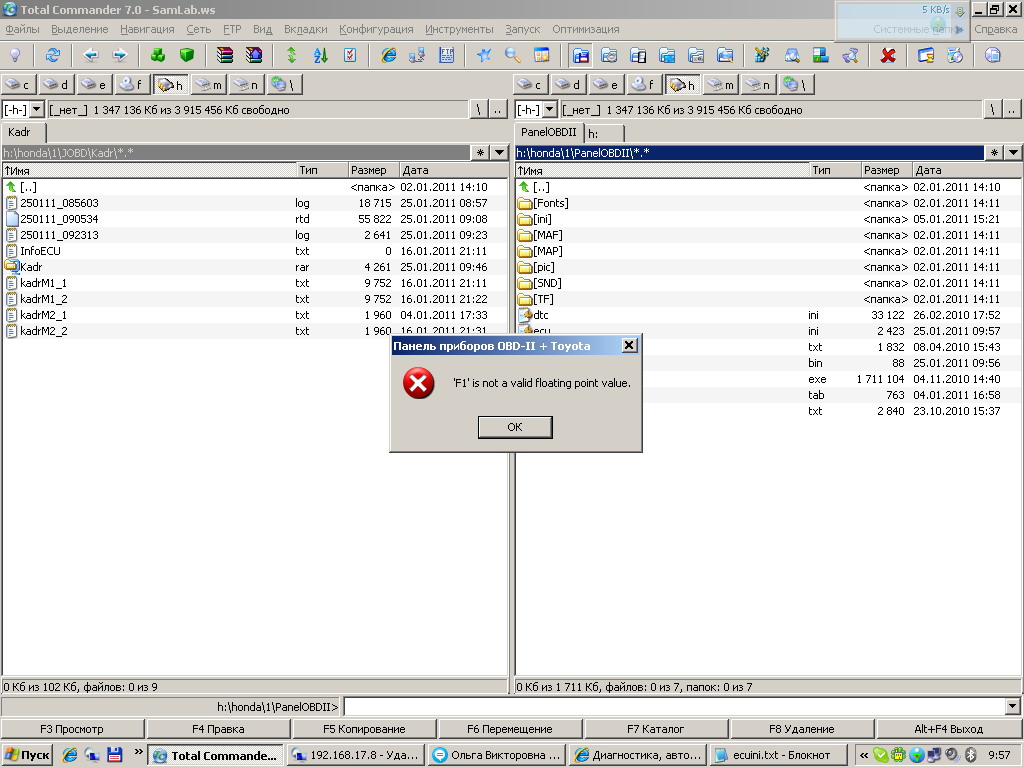Switch to the PanelOBDII tab
Screen dimensions: 1024x768
pyautogui.click(x=548, y=132)
